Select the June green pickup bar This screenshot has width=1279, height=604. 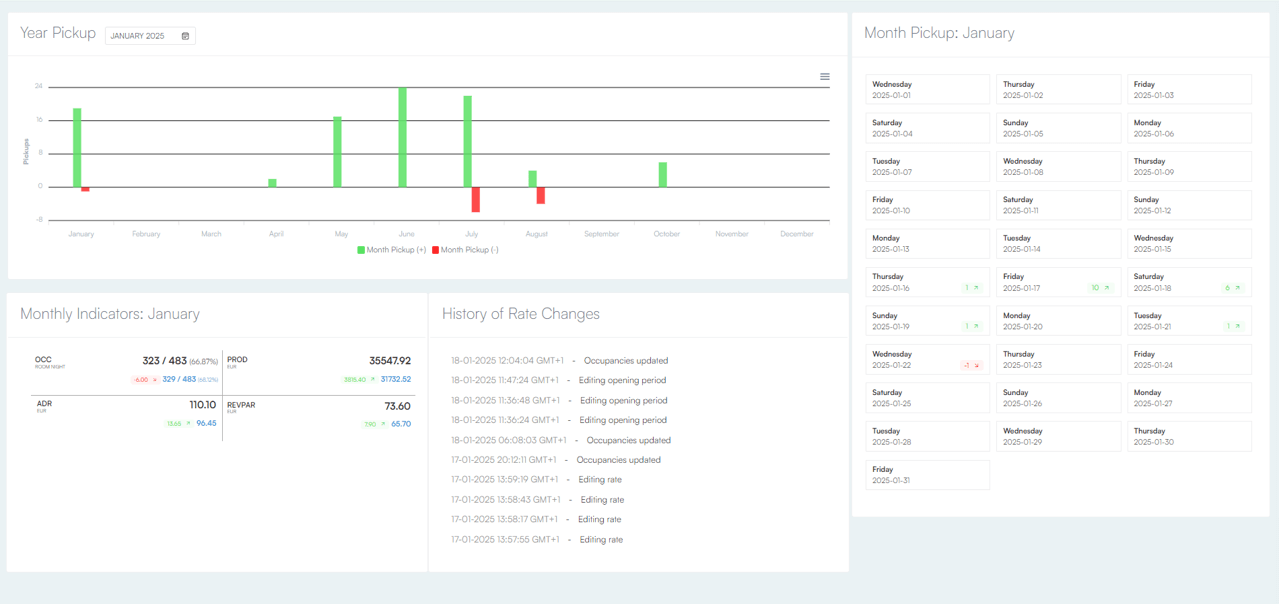[403, 137]
